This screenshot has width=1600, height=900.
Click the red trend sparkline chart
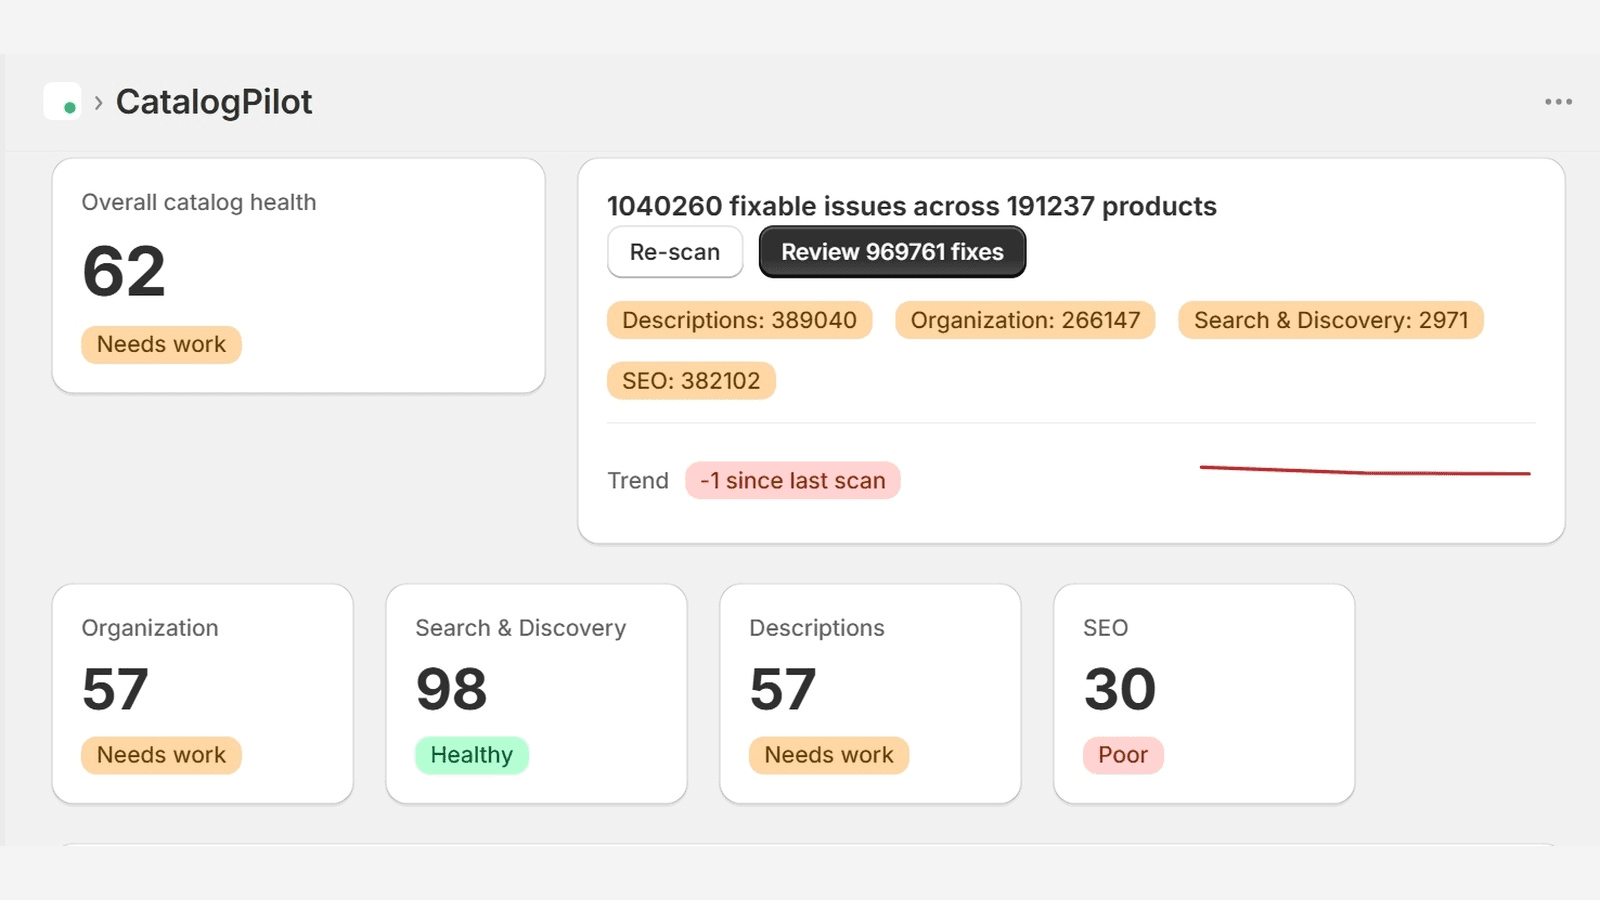(1365, 470)
